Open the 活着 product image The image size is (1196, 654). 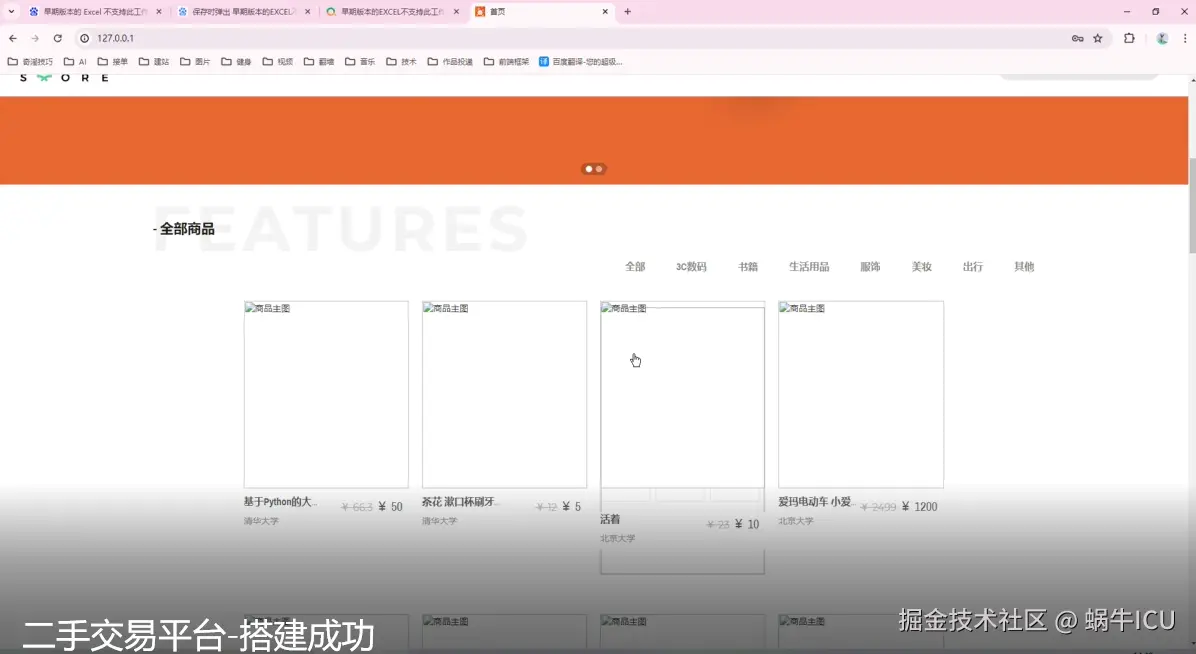click(x=683, y=395)
